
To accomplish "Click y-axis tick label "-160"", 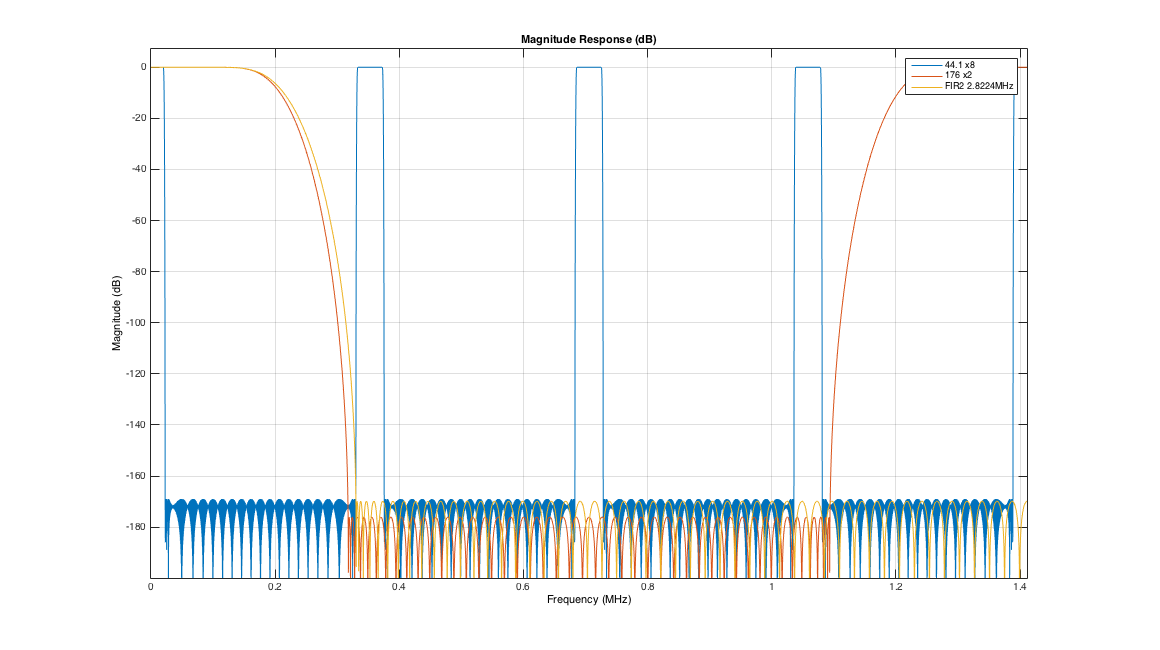I will [x=136, y=476].
